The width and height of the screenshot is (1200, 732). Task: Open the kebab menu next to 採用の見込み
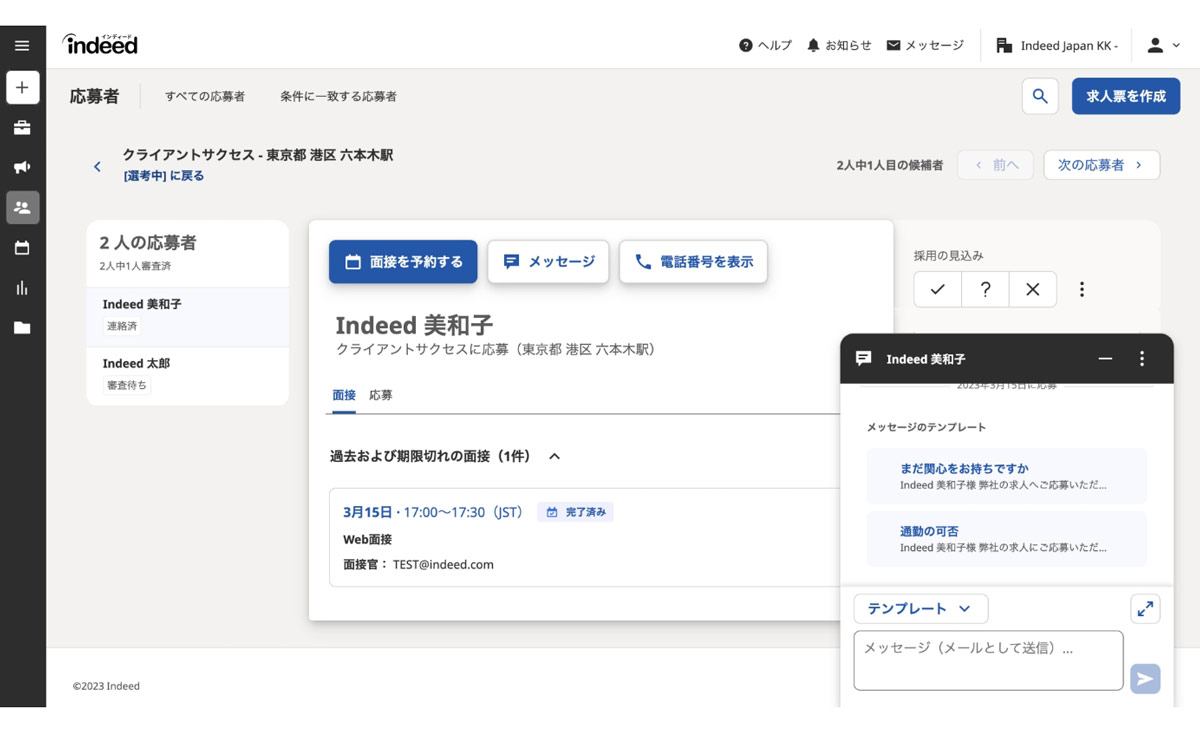pos(1082,289)
